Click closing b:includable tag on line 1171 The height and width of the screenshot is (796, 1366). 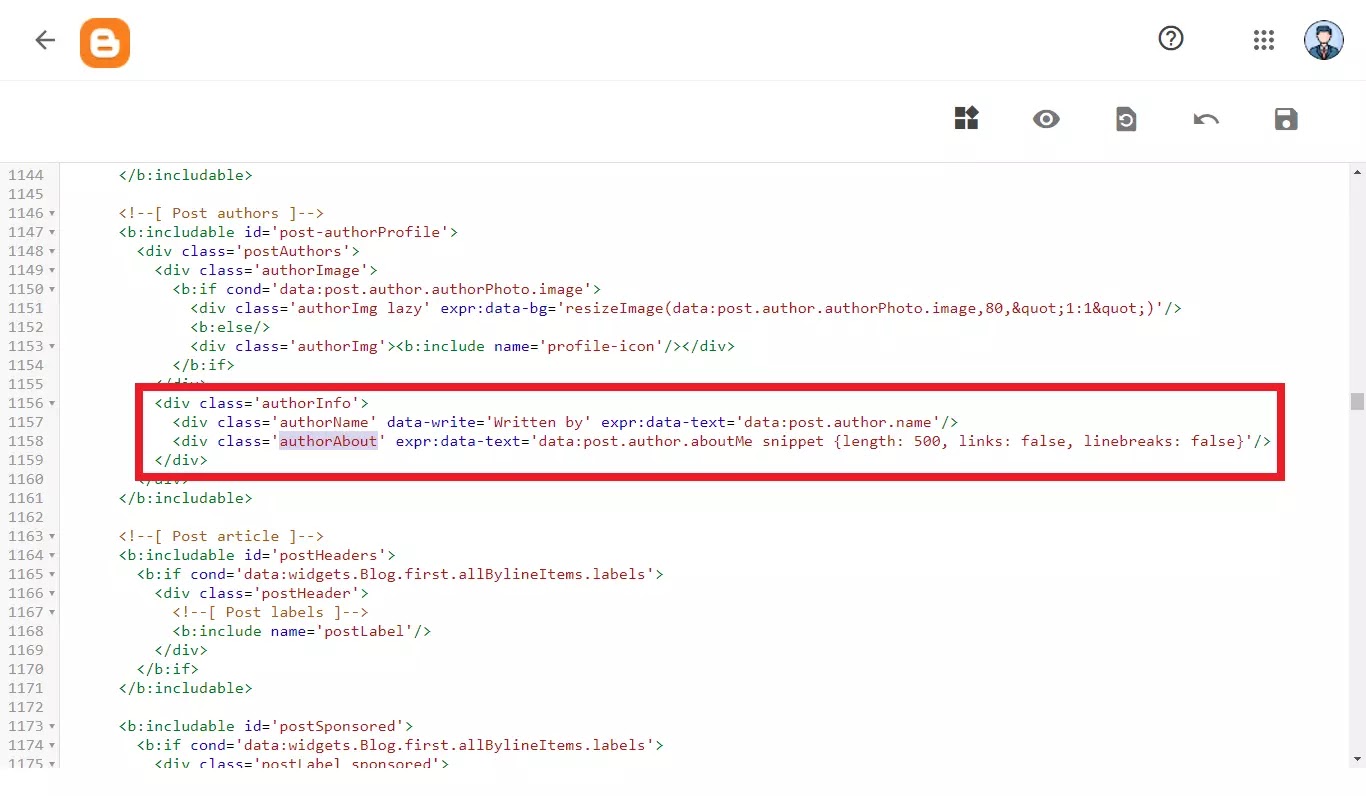pyautogui.click(x=185, y=688)
